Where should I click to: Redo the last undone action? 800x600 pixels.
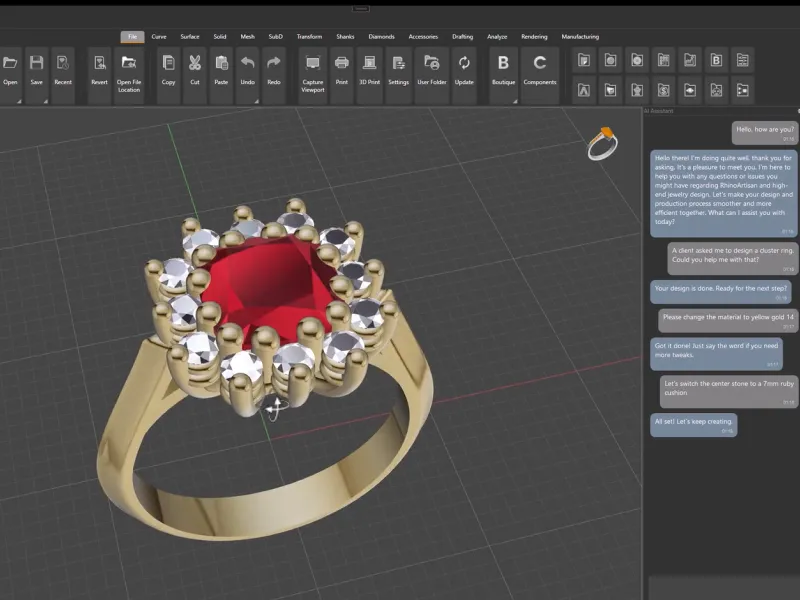point(274,63)
